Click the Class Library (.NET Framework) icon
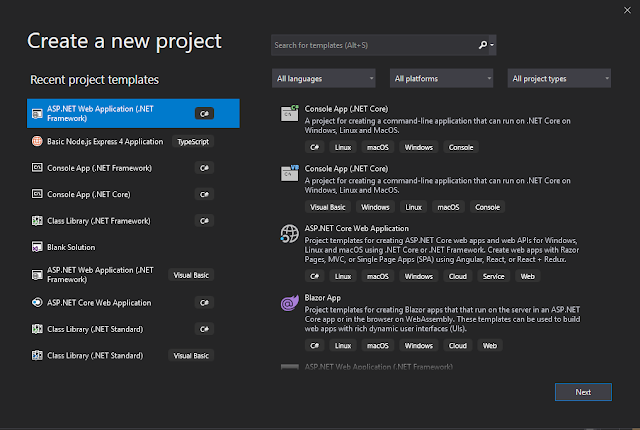Screen dimensions: 640x430 [x=37, y=220]
